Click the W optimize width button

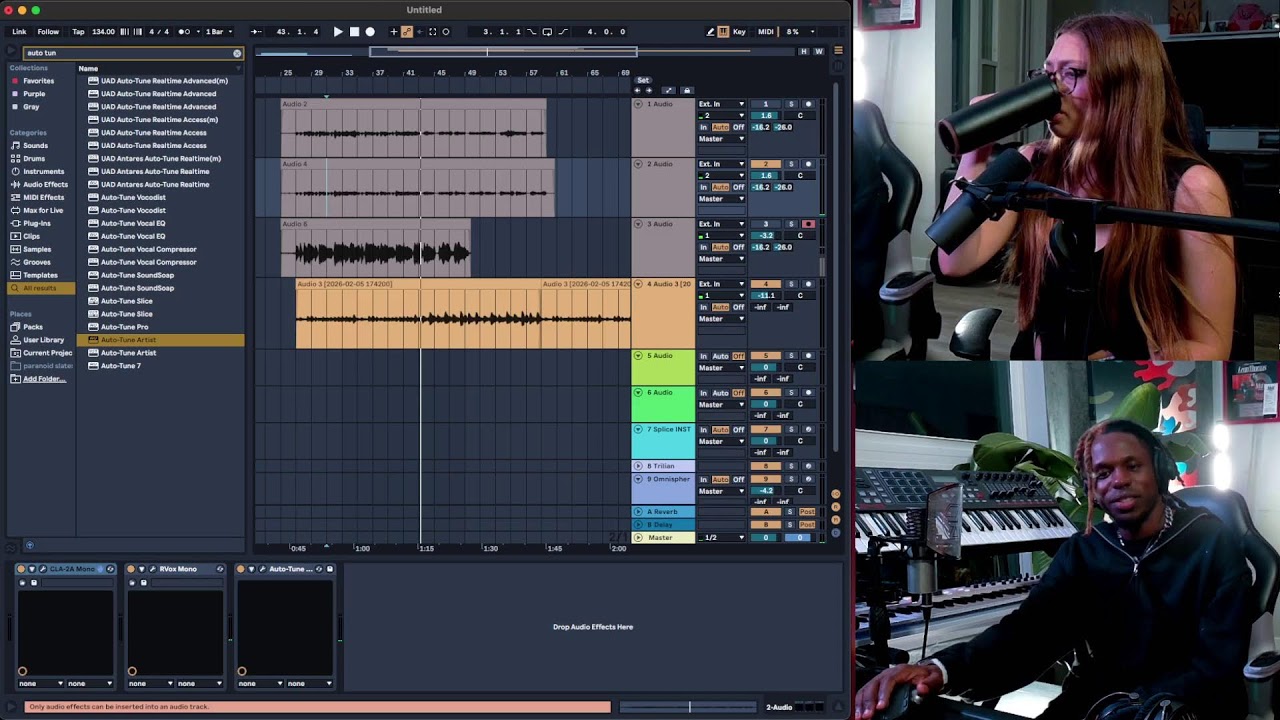tap(819, 51)
